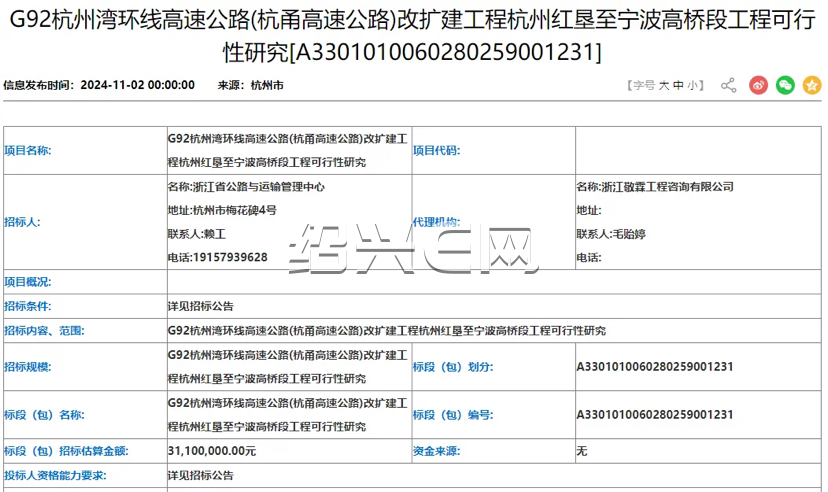Click phone number 19157939628

click(230, 258)
